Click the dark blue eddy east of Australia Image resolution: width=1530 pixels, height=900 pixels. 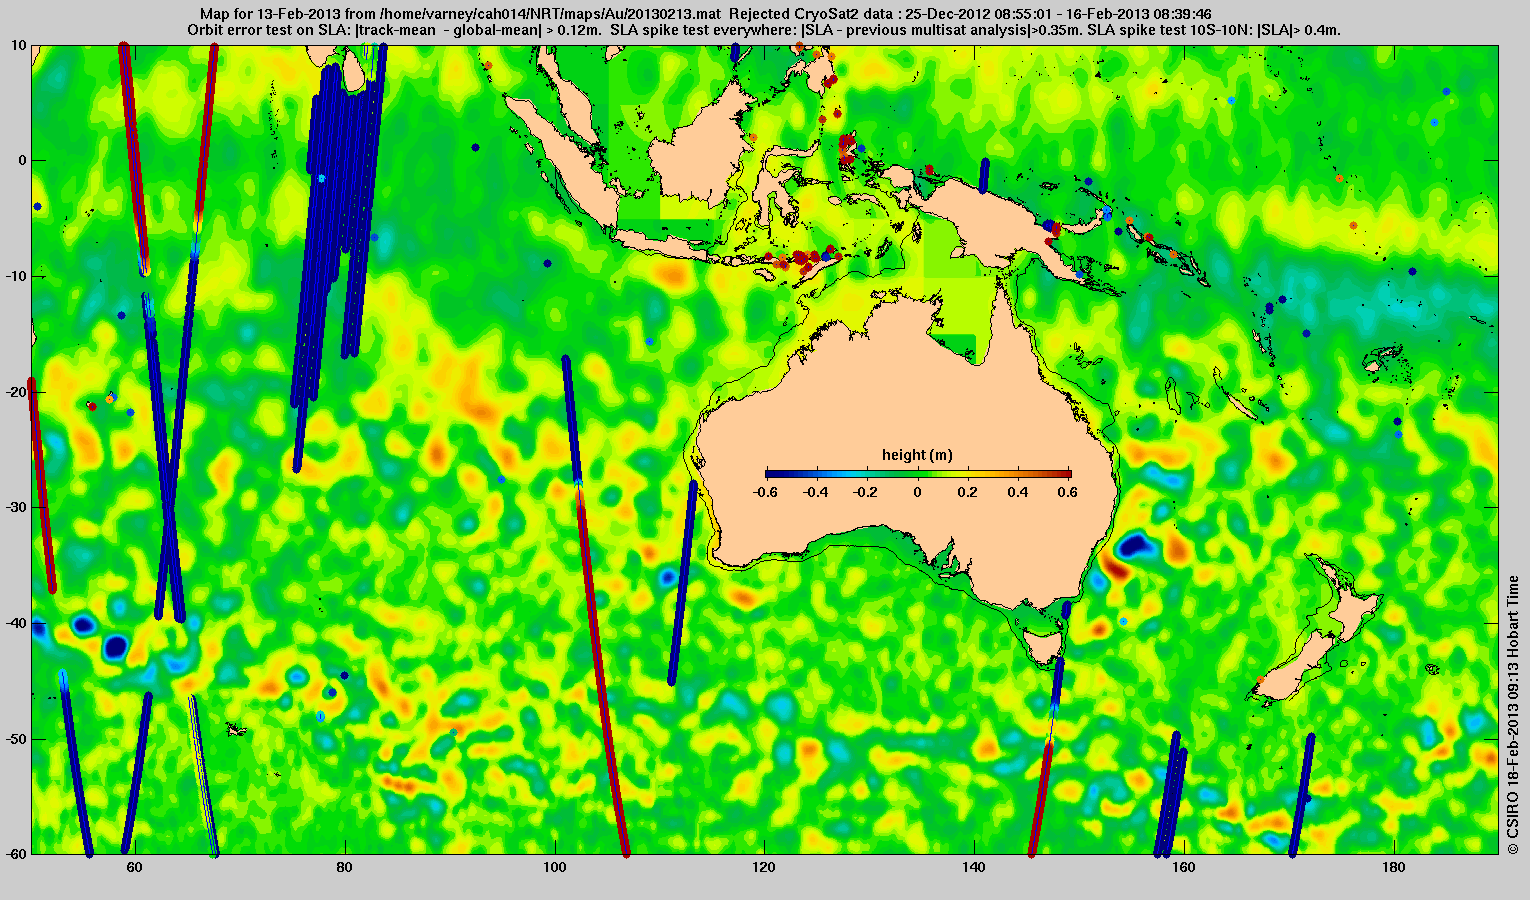[1135, 545]
